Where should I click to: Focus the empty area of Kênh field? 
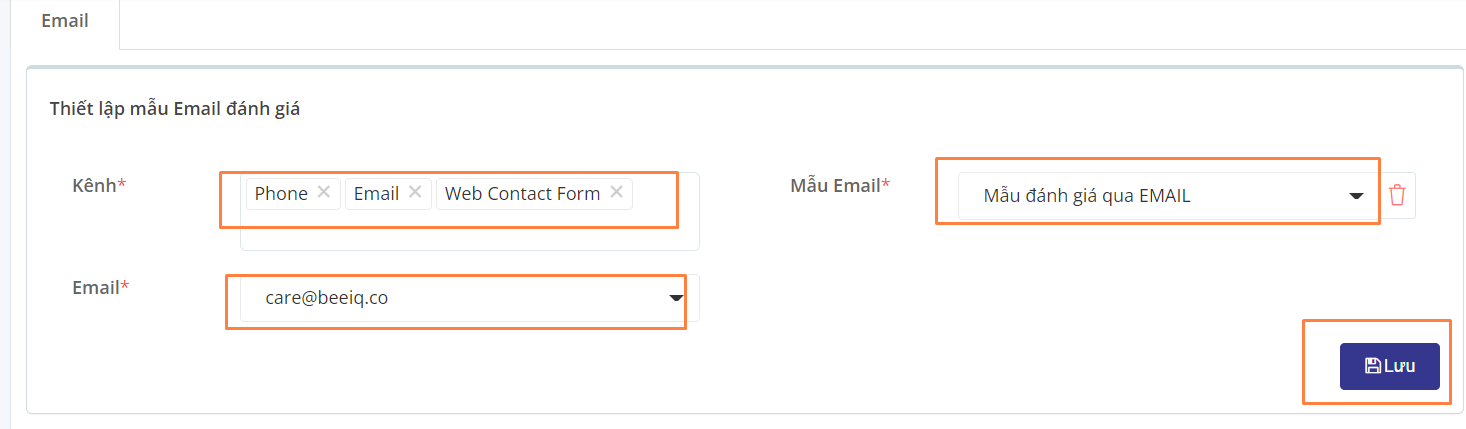(470, 230)
